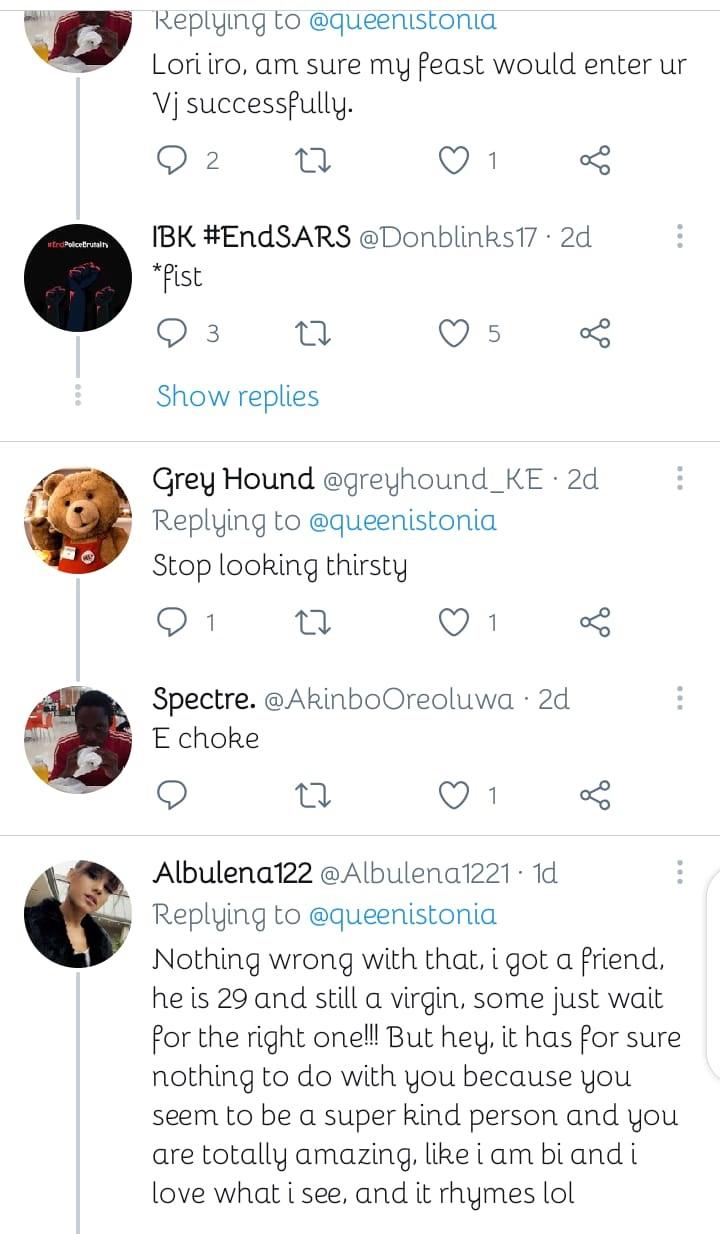Retweet Spectre's "E choke" tweet
This screenshot has width=720, height=1234.
[315, 795]
